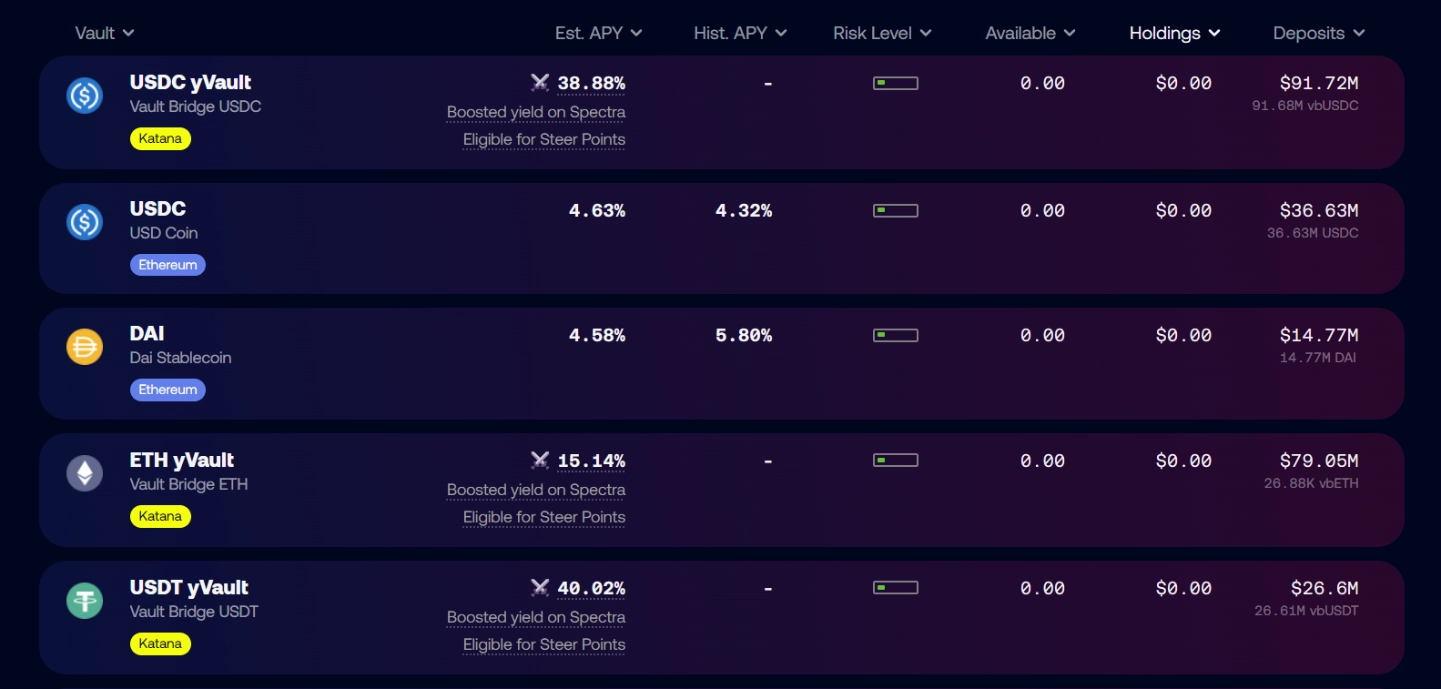Open the Deposits sort dropdown
1441x689 pixels.
coord(1318,32)
